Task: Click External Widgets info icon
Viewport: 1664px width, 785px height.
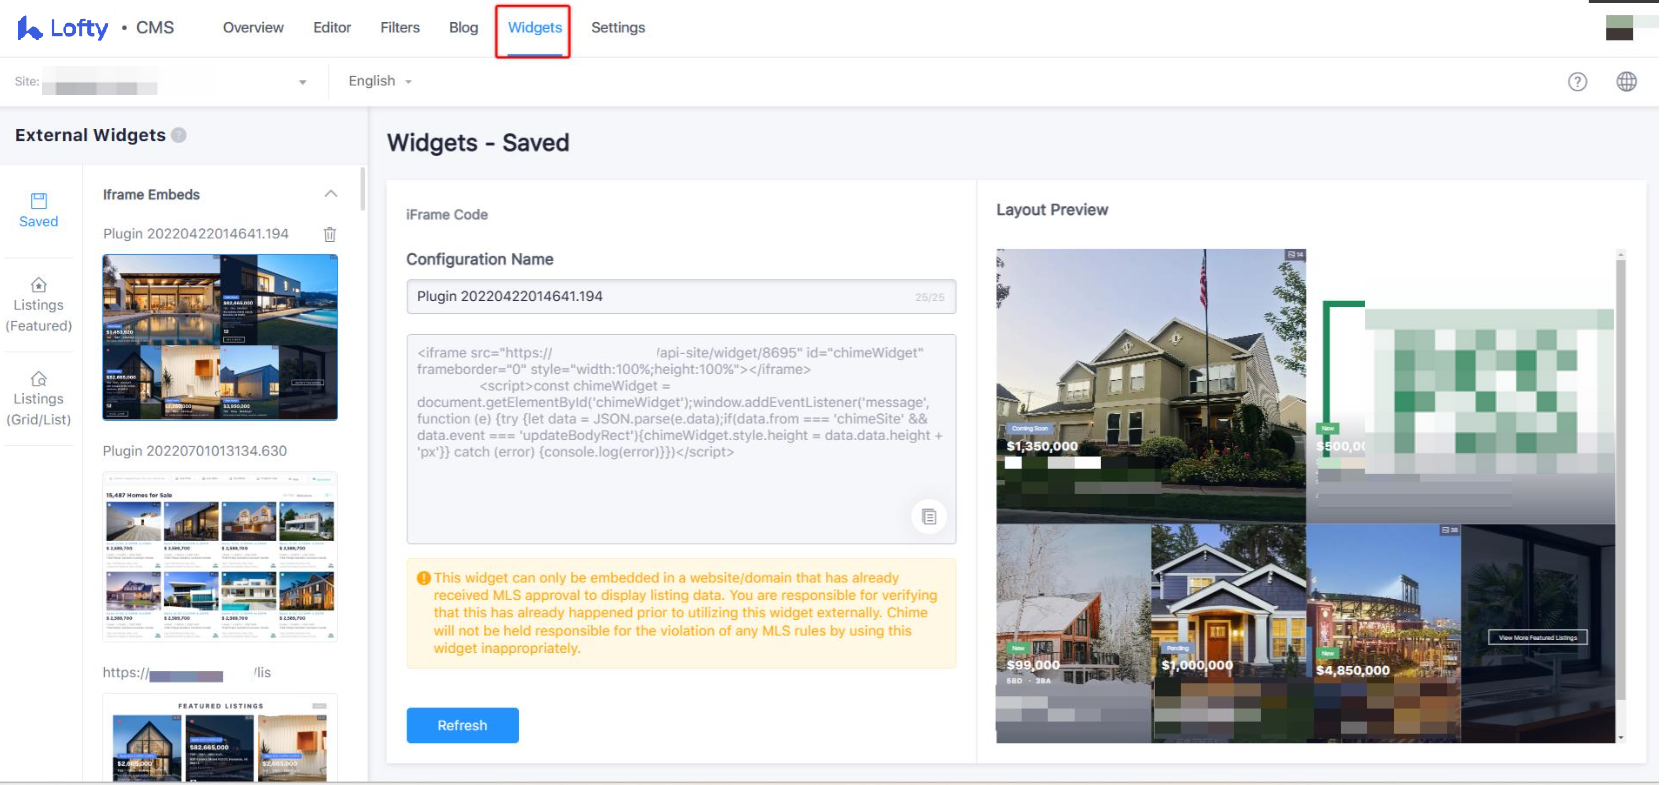Action: (179, 135)
